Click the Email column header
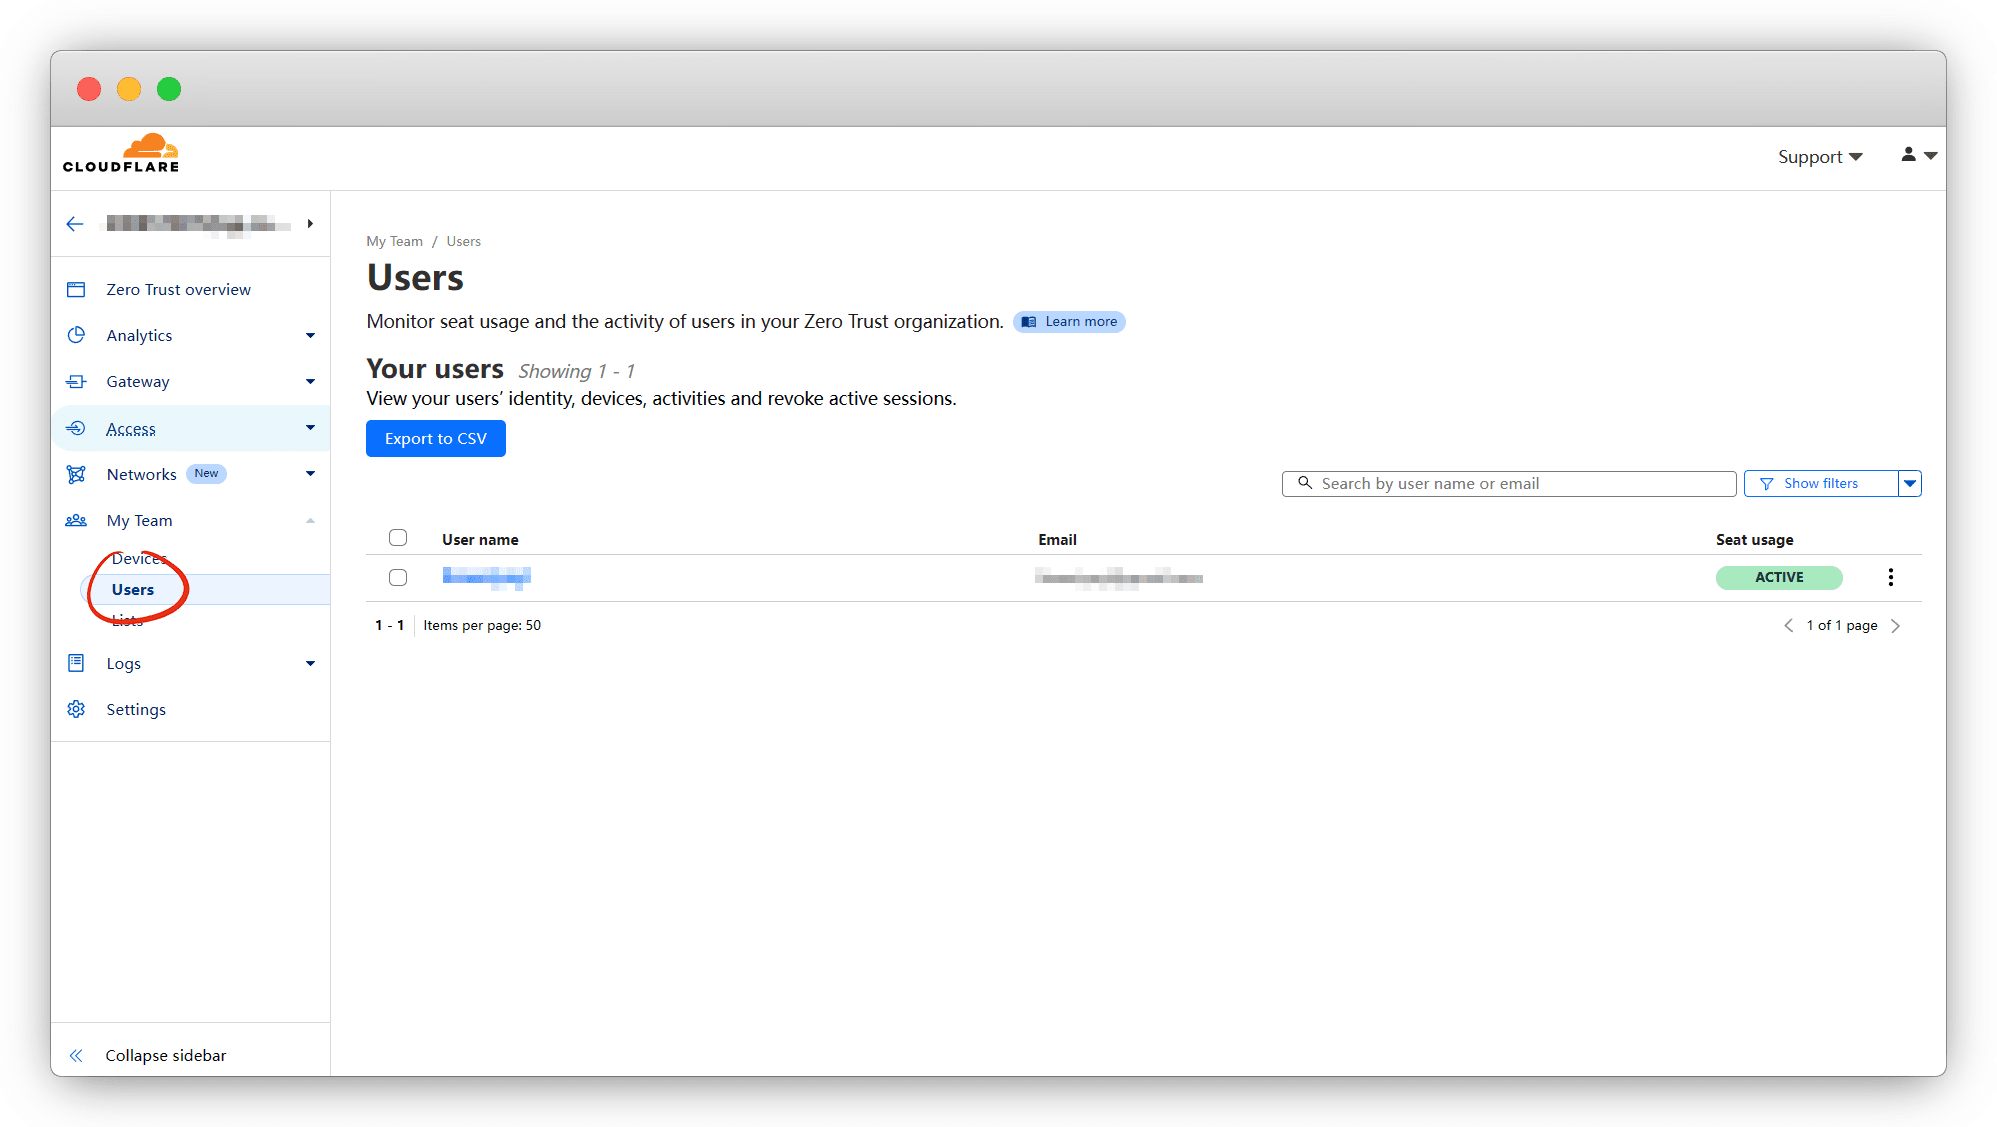Viewport: 1997px width, 1127px height. [x=1057, y=539]
